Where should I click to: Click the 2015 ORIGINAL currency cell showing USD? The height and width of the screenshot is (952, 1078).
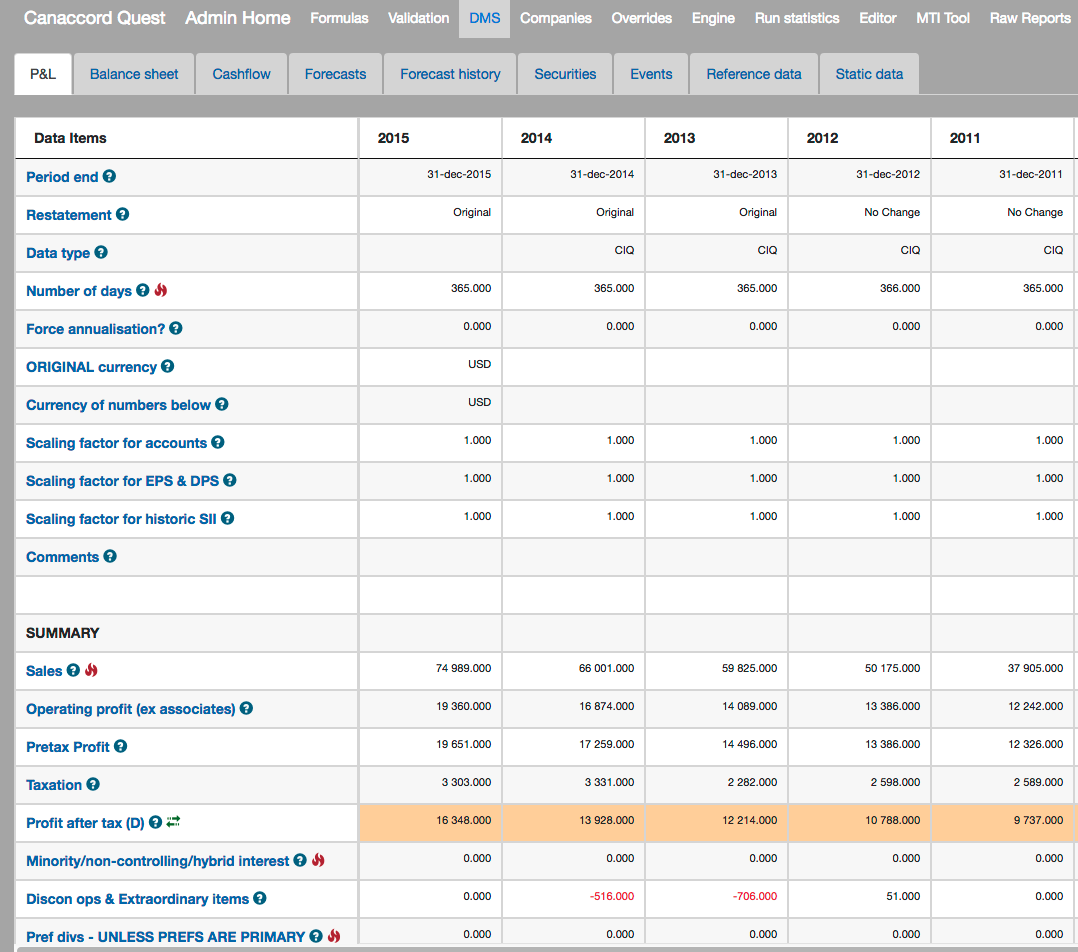pyautogui.click(x=430, y=366)
